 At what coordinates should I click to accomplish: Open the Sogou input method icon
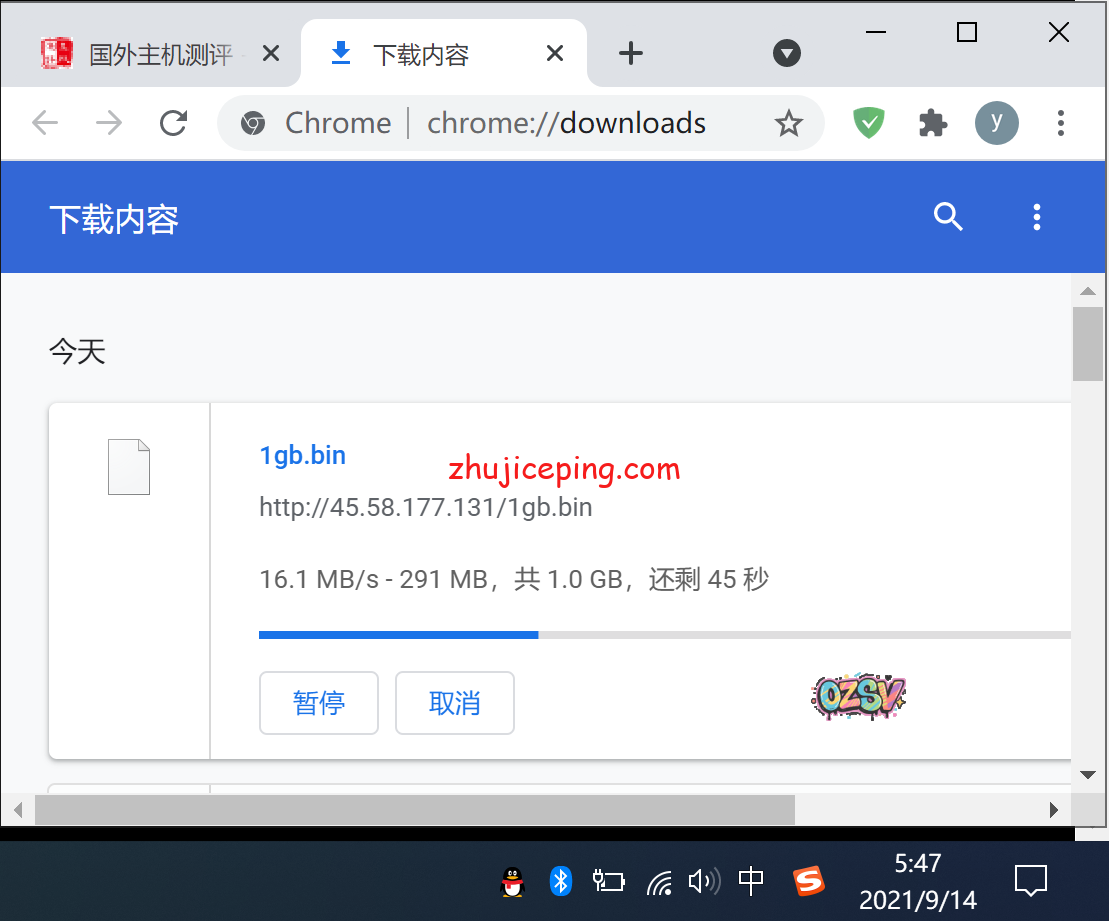pyautogui.click(x=808, y=881)
